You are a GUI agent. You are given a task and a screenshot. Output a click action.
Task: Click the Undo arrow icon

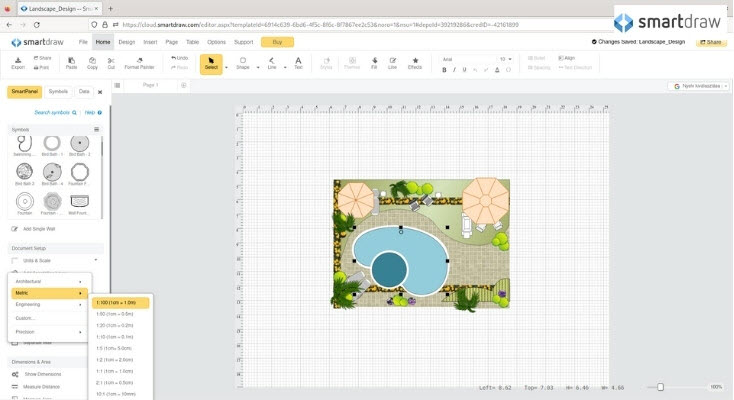point(175,58)
